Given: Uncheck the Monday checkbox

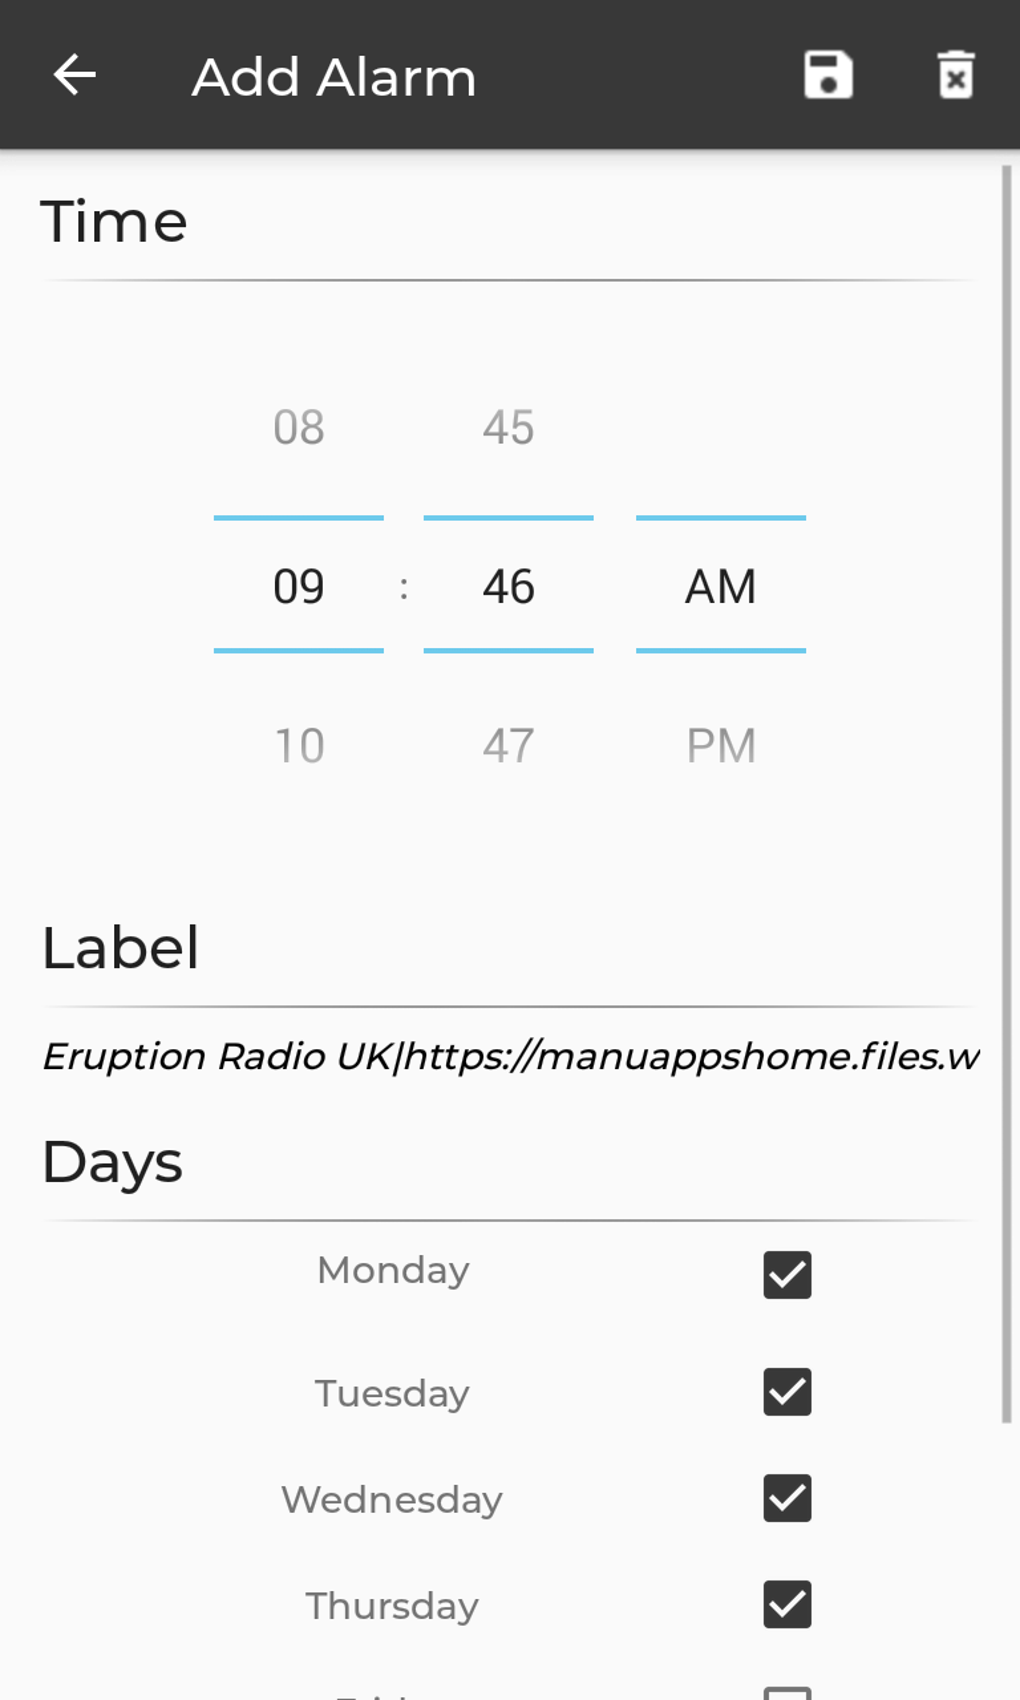Looking at the screenshot, I should [787, 1275].
